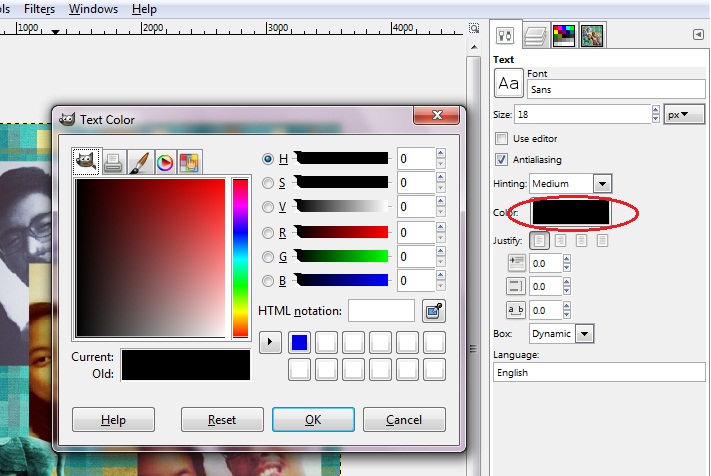Add current color to history arrow button

tap(270, 342)
